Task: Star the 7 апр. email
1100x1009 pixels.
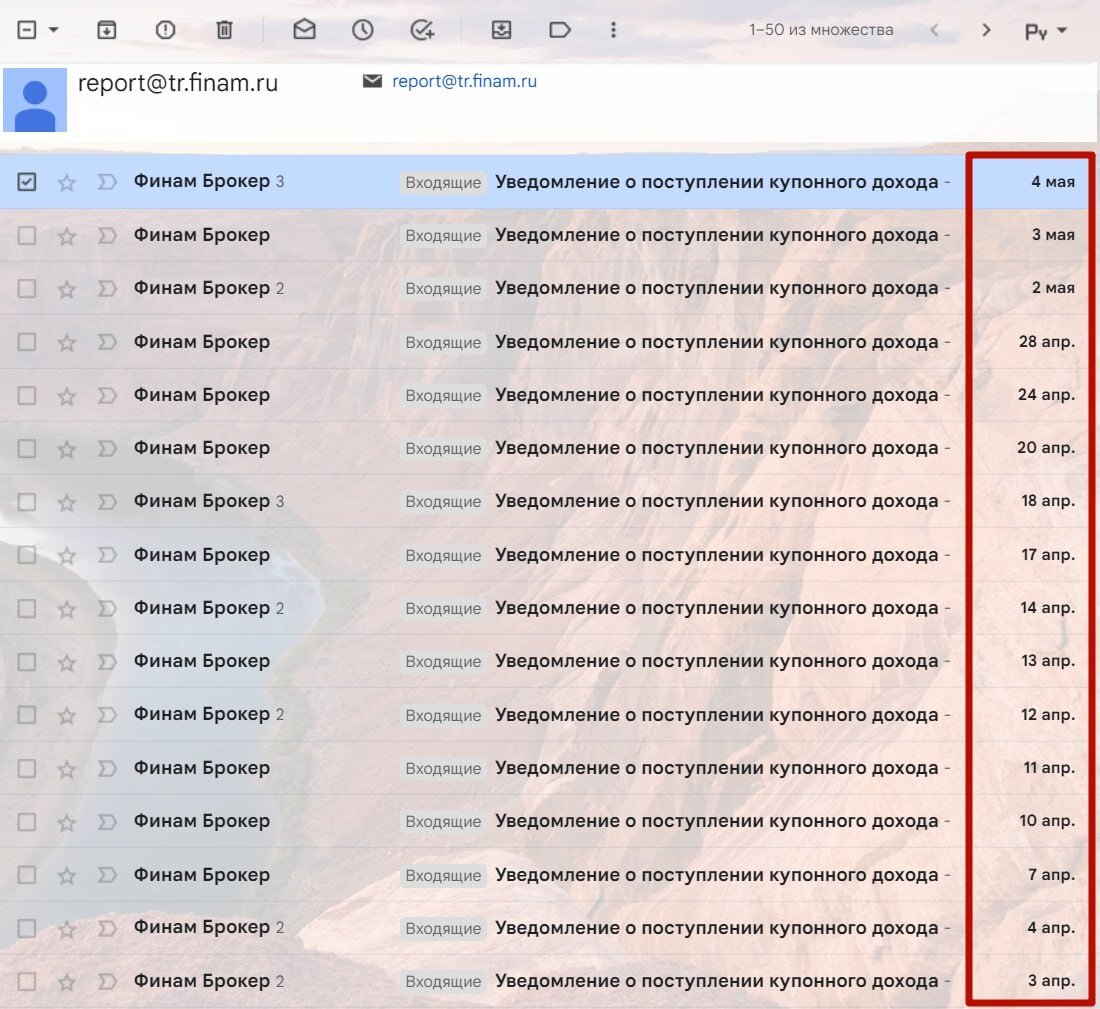Action: (x=67, y=876)
